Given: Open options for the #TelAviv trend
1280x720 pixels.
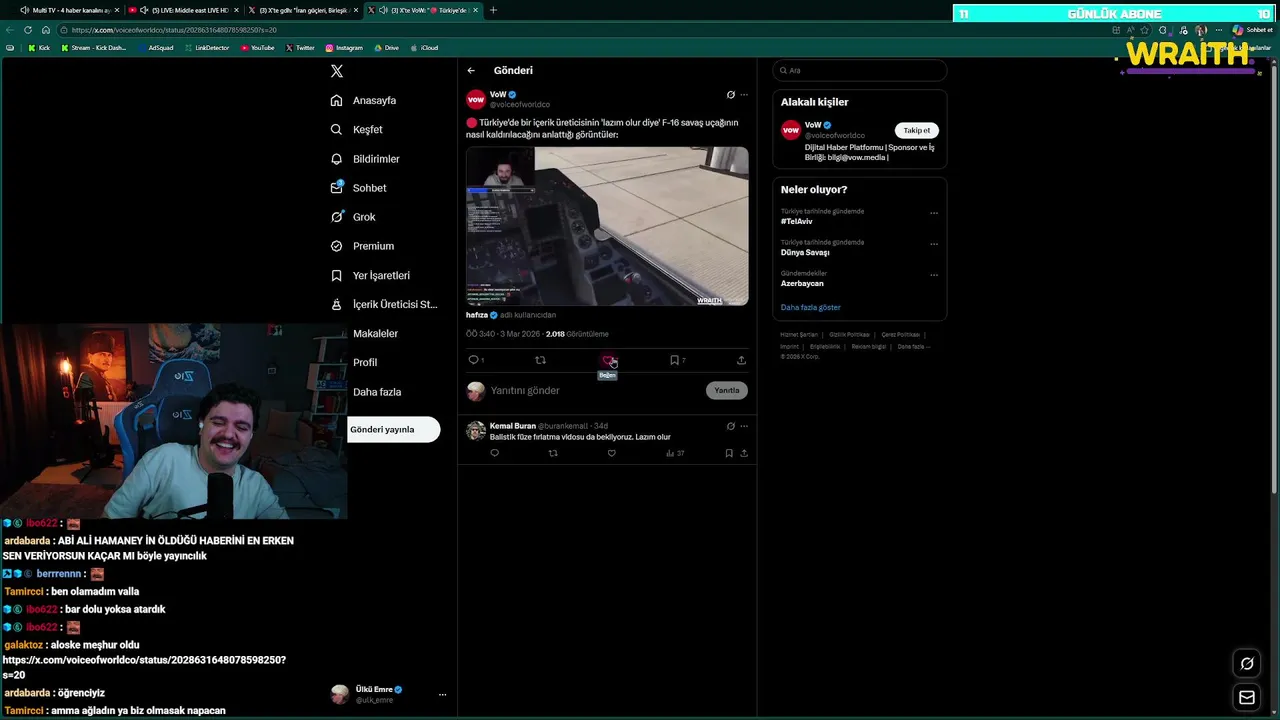Looking at the screenshot, I should pyautogui.click(x=934, y=213).
